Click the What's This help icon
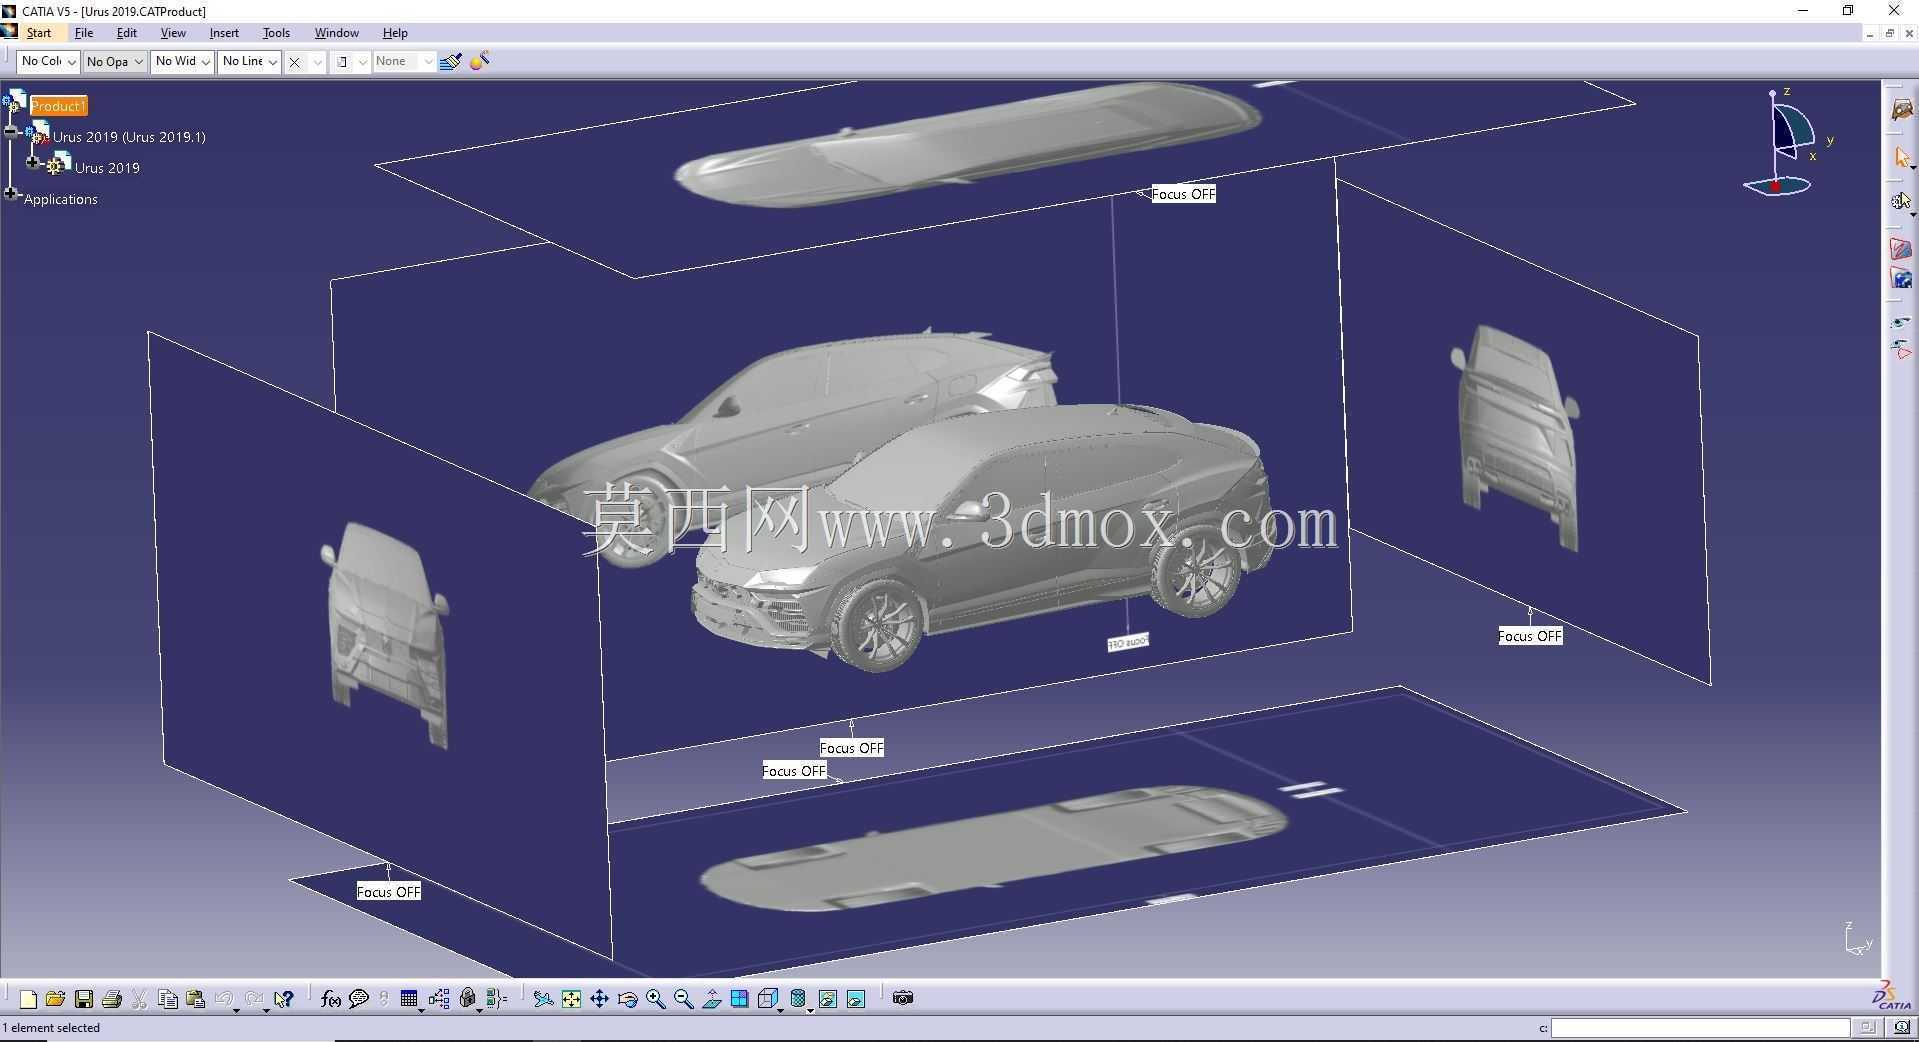This screenshot has width=1919, height=1042. tap(284, 998)
